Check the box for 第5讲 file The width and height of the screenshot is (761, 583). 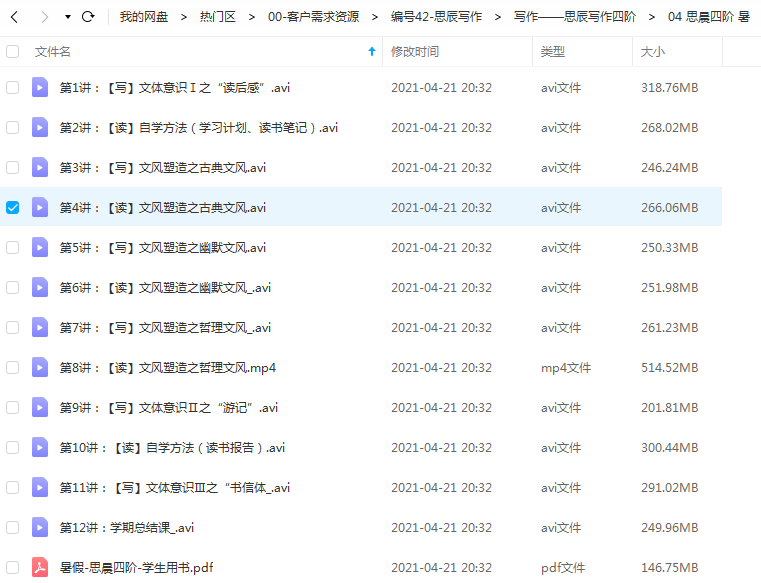(x=13, y=248)
